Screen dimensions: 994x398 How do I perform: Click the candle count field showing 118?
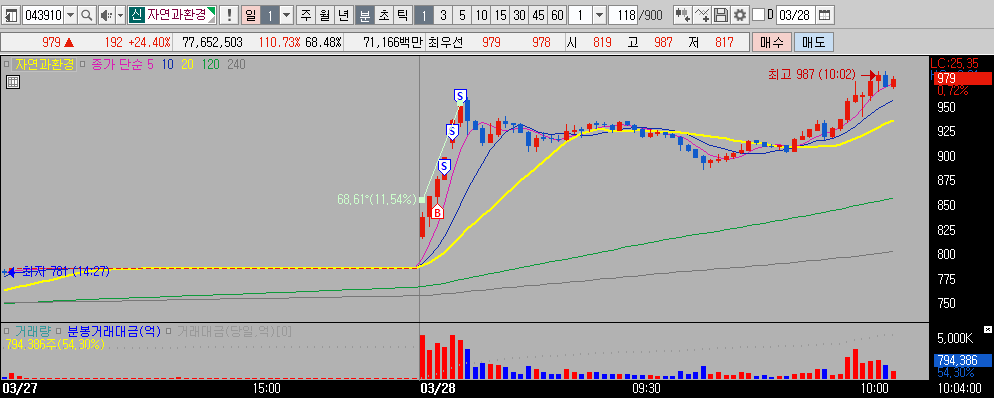(x=623, y=15)
